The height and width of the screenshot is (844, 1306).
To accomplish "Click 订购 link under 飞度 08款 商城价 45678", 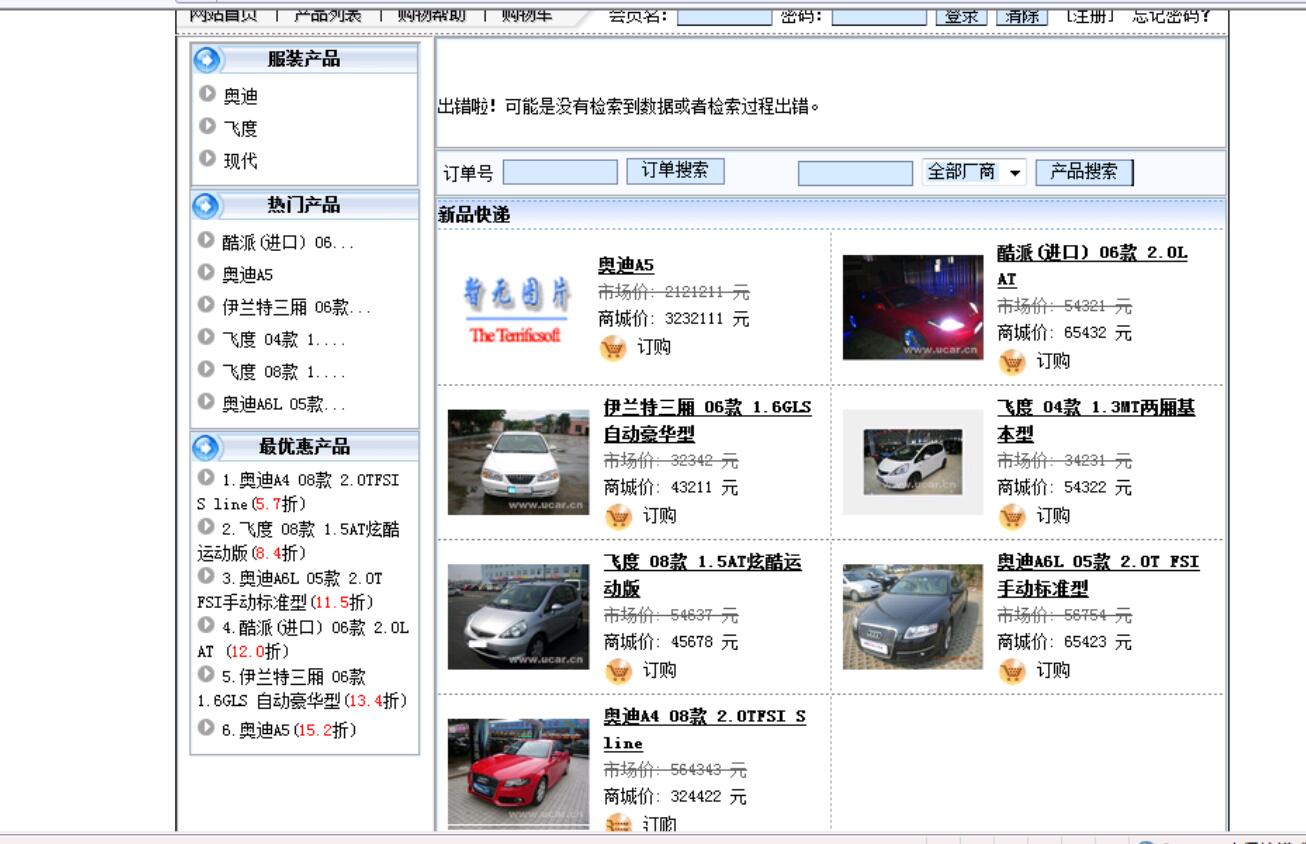I will click(x=660, y=670).
